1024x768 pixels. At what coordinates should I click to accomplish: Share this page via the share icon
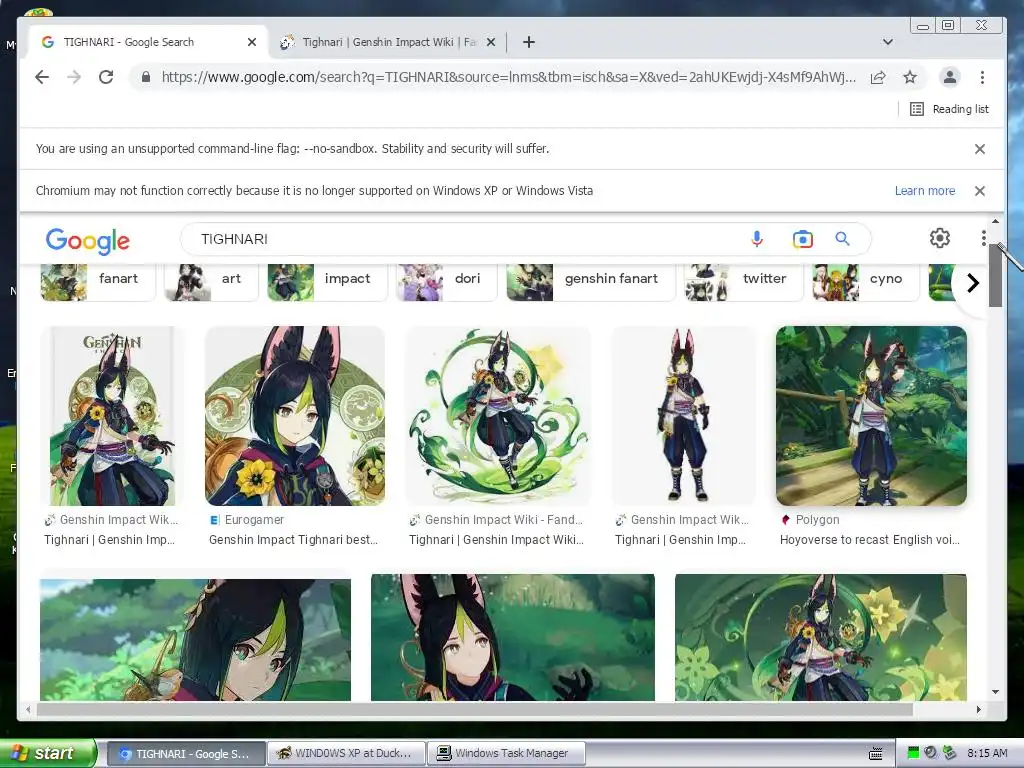[x=878, y=78]
